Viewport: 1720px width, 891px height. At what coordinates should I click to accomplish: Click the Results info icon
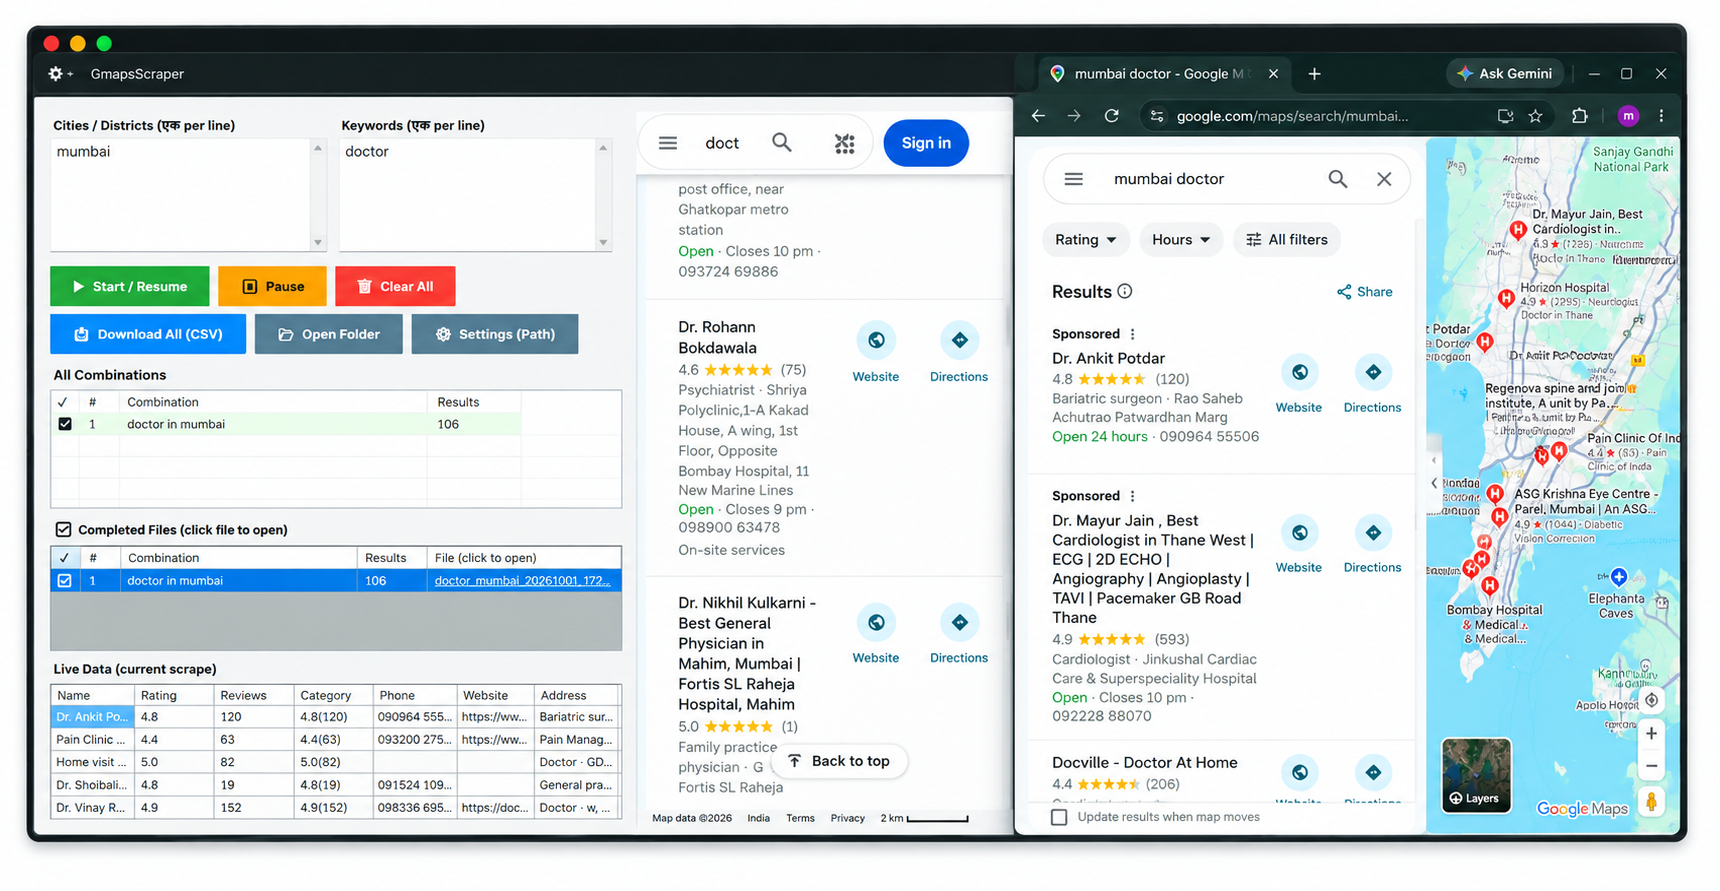click(x=1125, y=291)
